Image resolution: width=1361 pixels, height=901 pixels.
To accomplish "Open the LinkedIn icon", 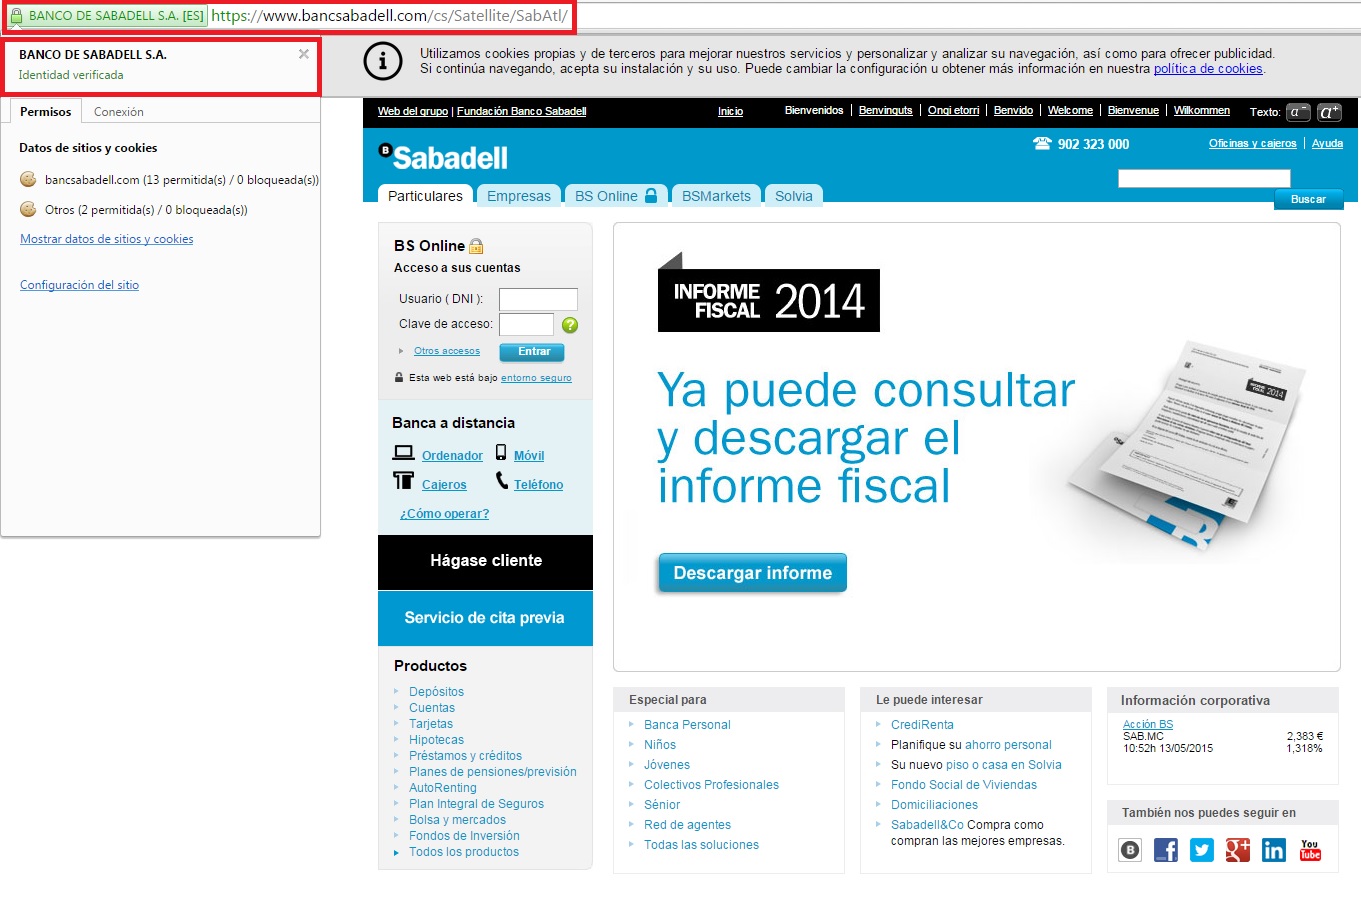I will pyautogui.click(x=1274, y=850).
